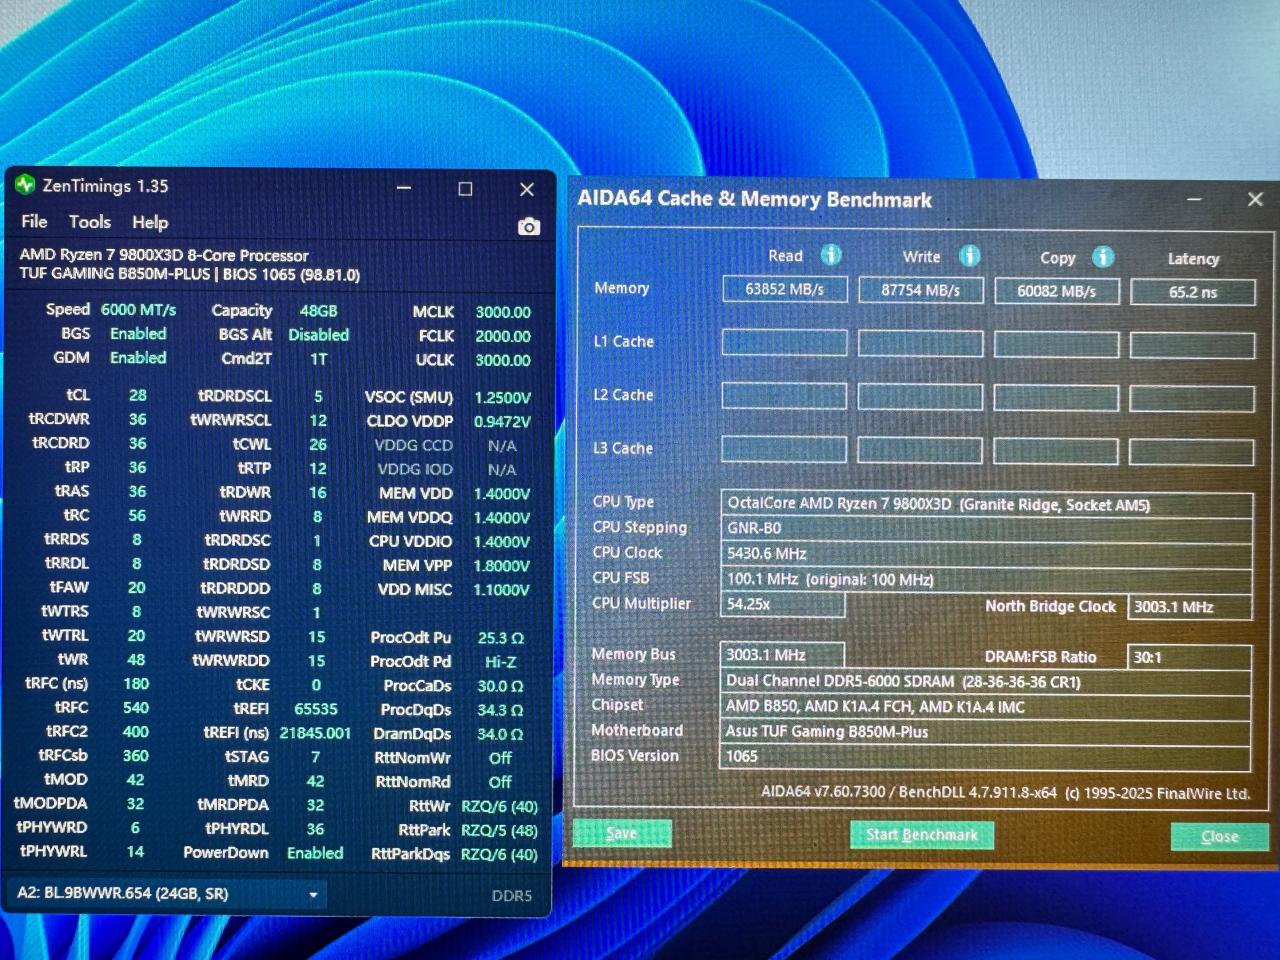Screen dimensions: 1280x960
Task: Click the FCLK value 2000.00
Action: [502, 336]
